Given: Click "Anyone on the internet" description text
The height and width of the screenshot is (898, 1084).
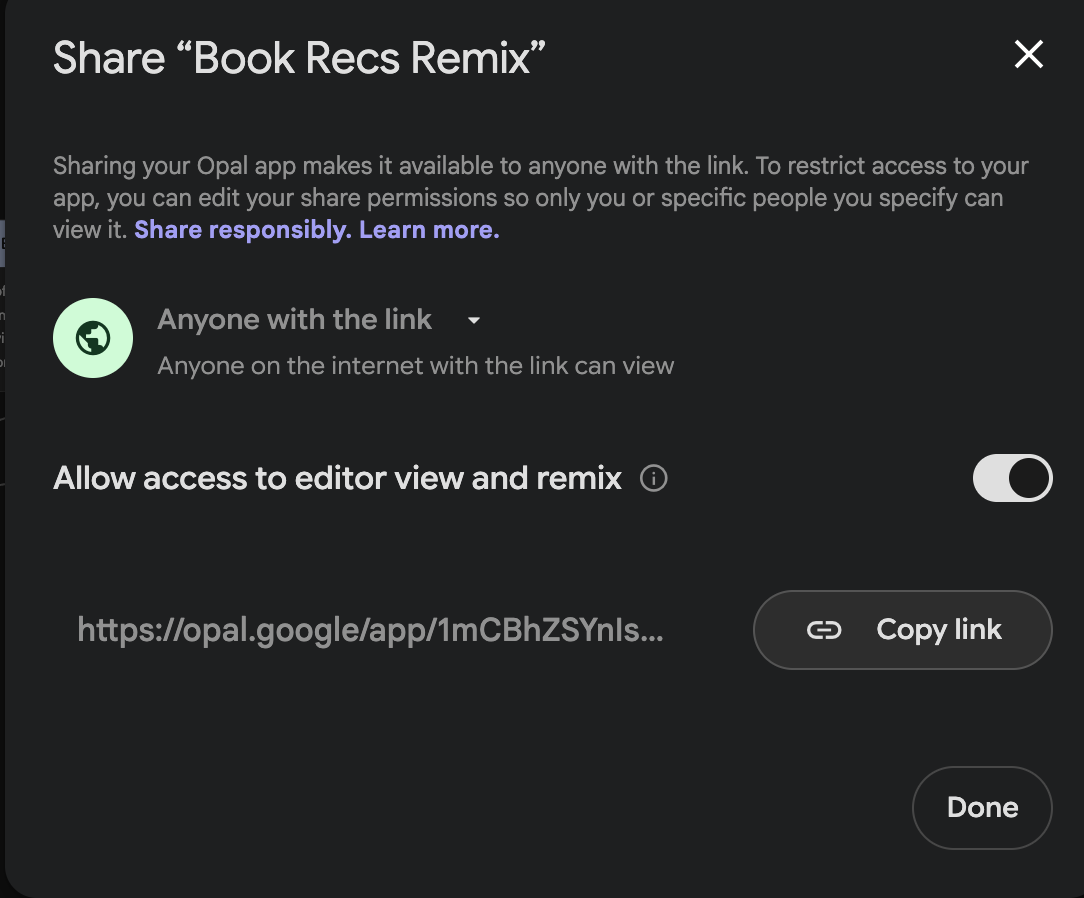Looking at the screenshot, I should click(x=416, y=366).
